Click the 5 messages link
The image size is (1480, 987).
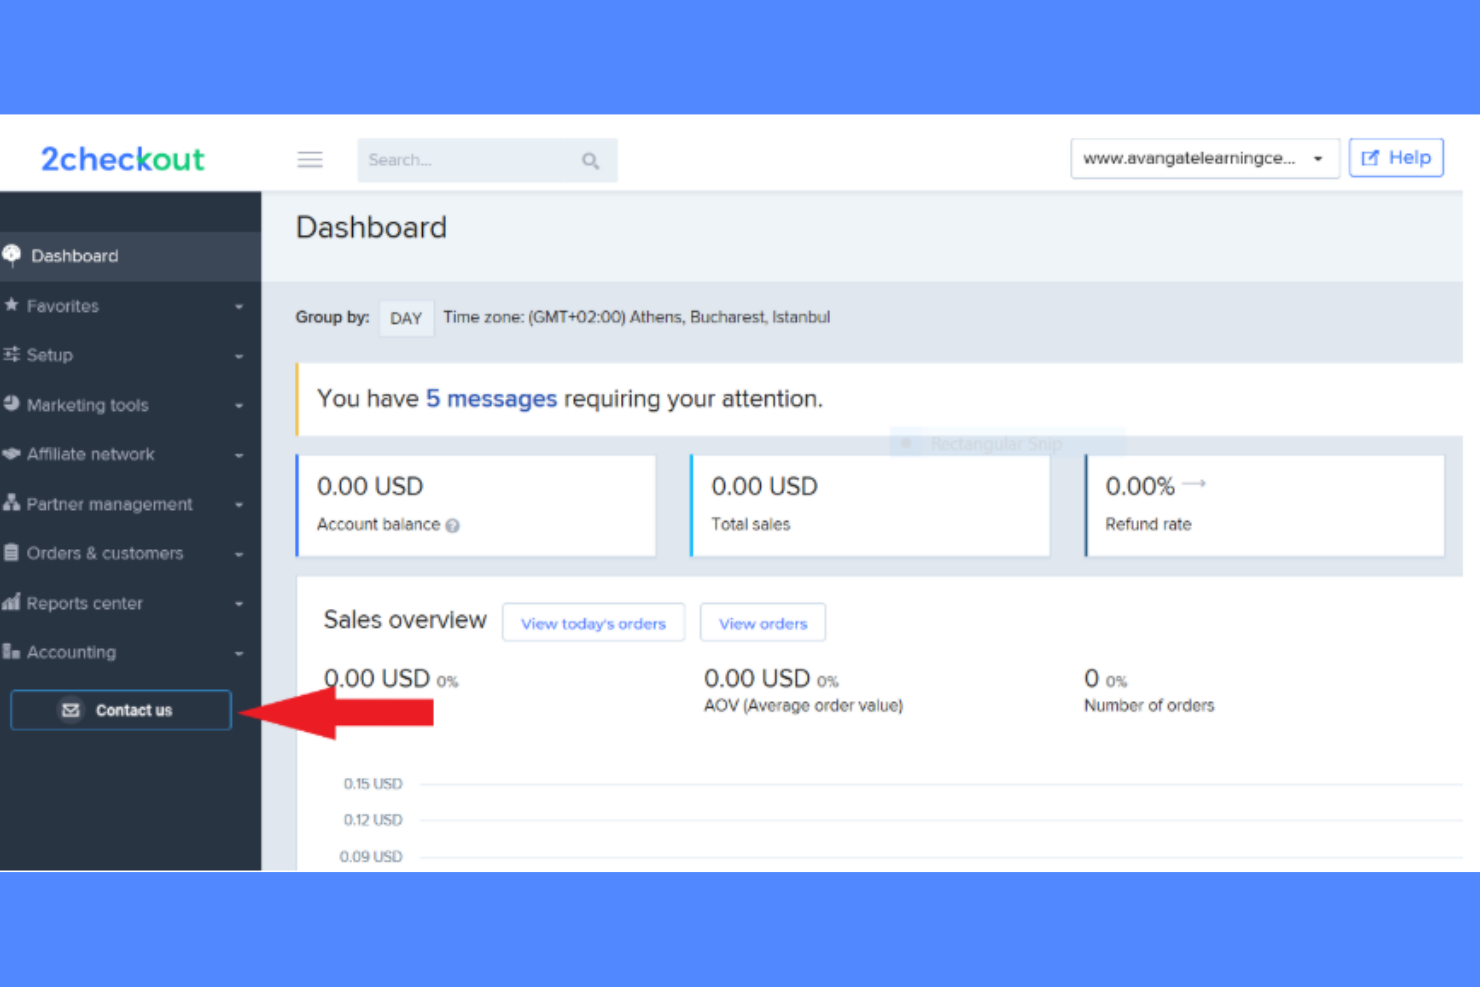[x=491, y=398]
